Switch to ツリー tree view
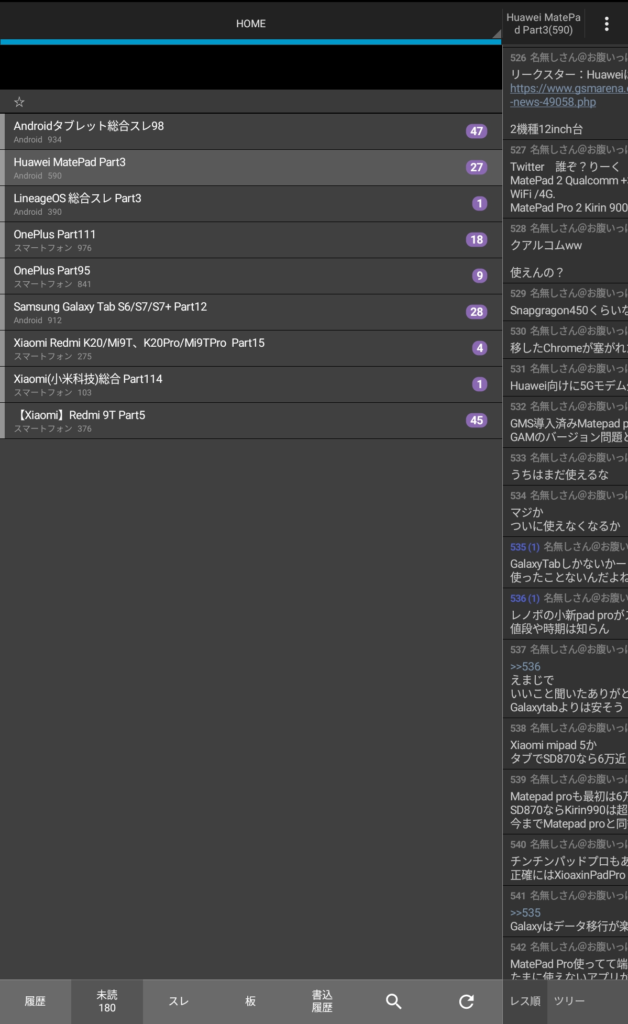Viewport: 628px width, 1024px height. click(569, 1001)
